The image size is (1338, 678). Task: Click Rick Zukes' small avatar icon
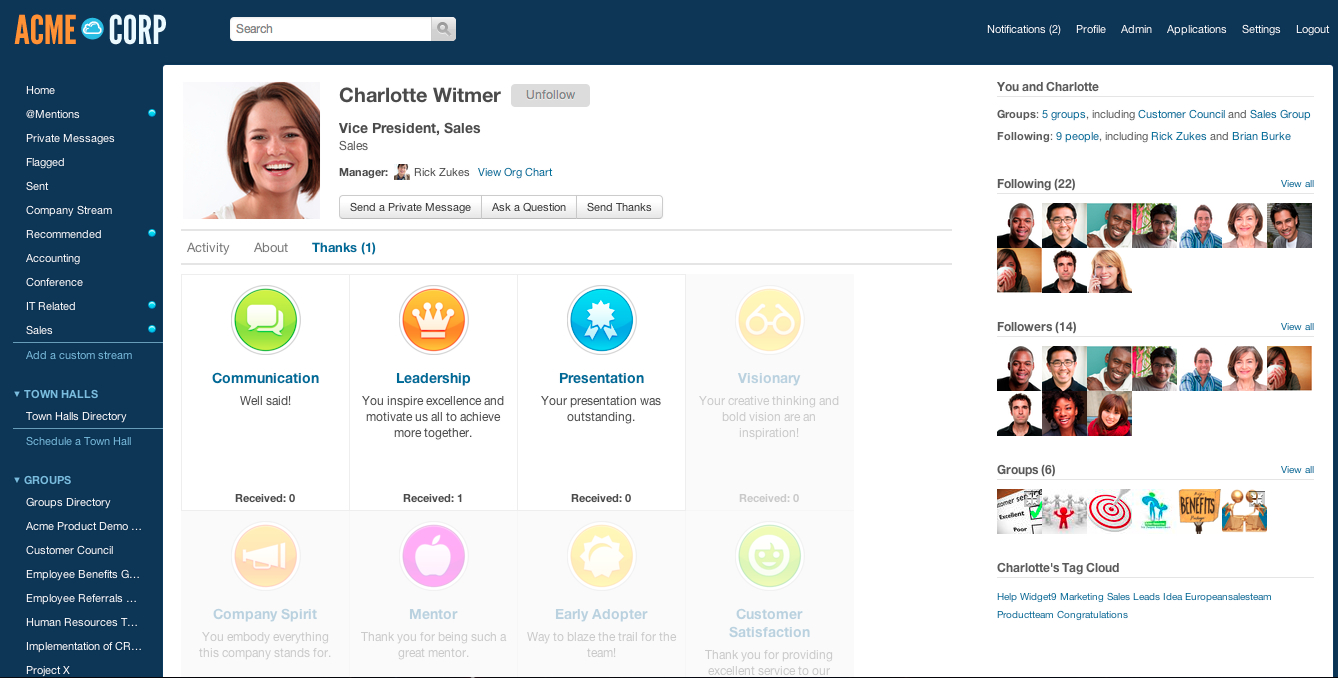click(x=402, y=172)
